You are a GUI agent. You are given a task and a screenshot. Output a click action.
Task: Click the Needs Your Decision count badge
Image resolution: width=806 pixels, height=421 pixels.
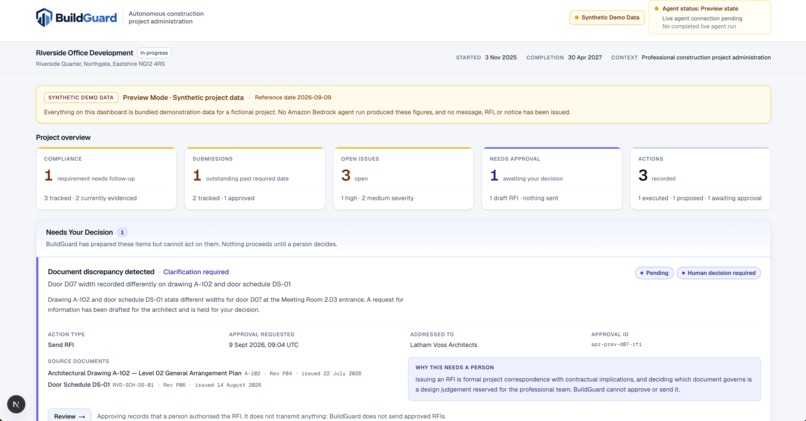click(x=122, y=232)
